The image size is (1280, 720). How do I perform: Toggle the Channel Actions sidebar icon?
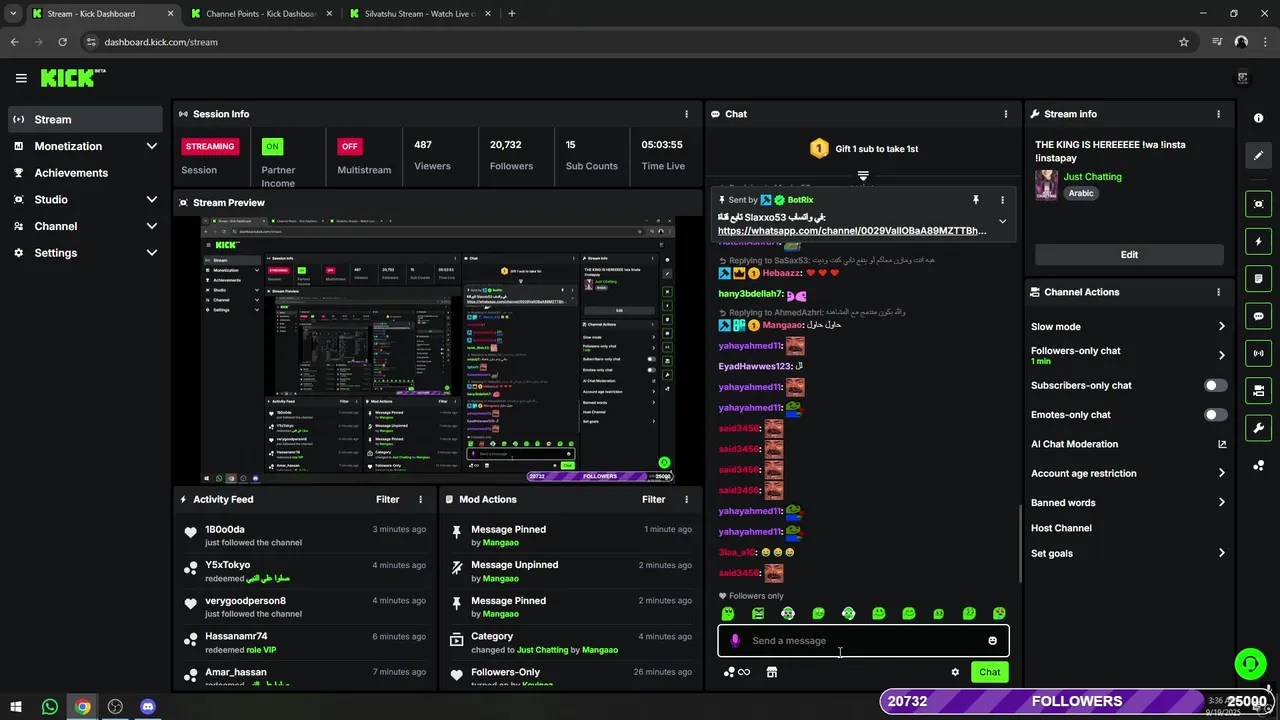click(1258, 390)
